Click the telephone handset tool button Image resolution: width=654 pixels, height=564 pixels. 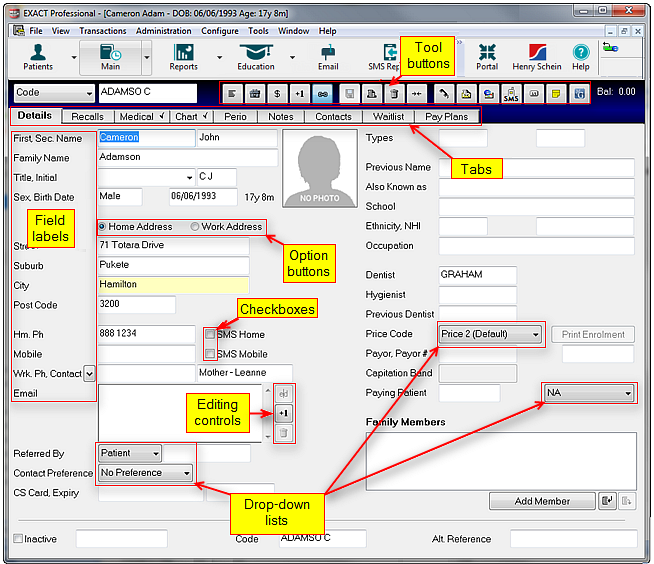[x=444, y=94]
